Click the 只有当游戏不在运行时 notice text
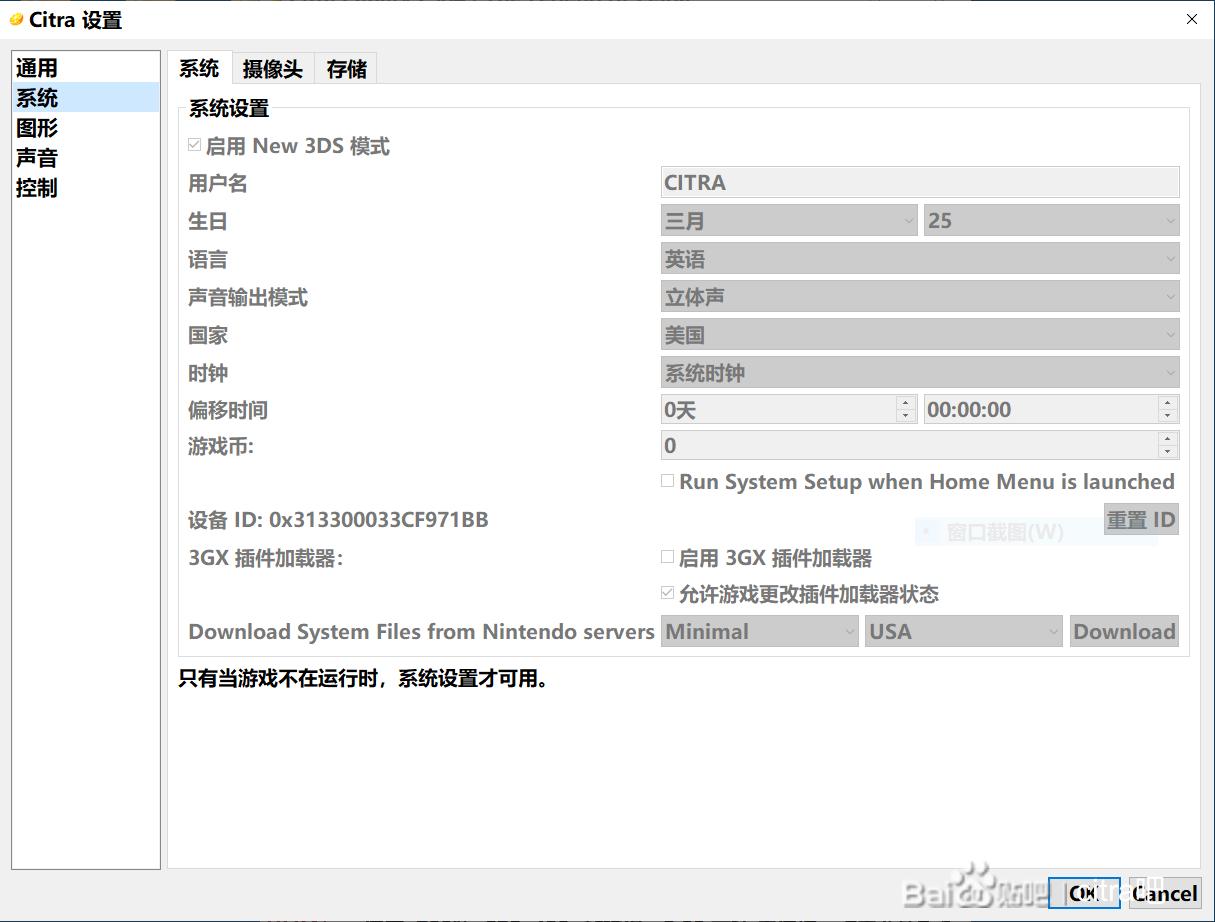This screenshot has height=922, width=1215. click(x=364, y=680)
